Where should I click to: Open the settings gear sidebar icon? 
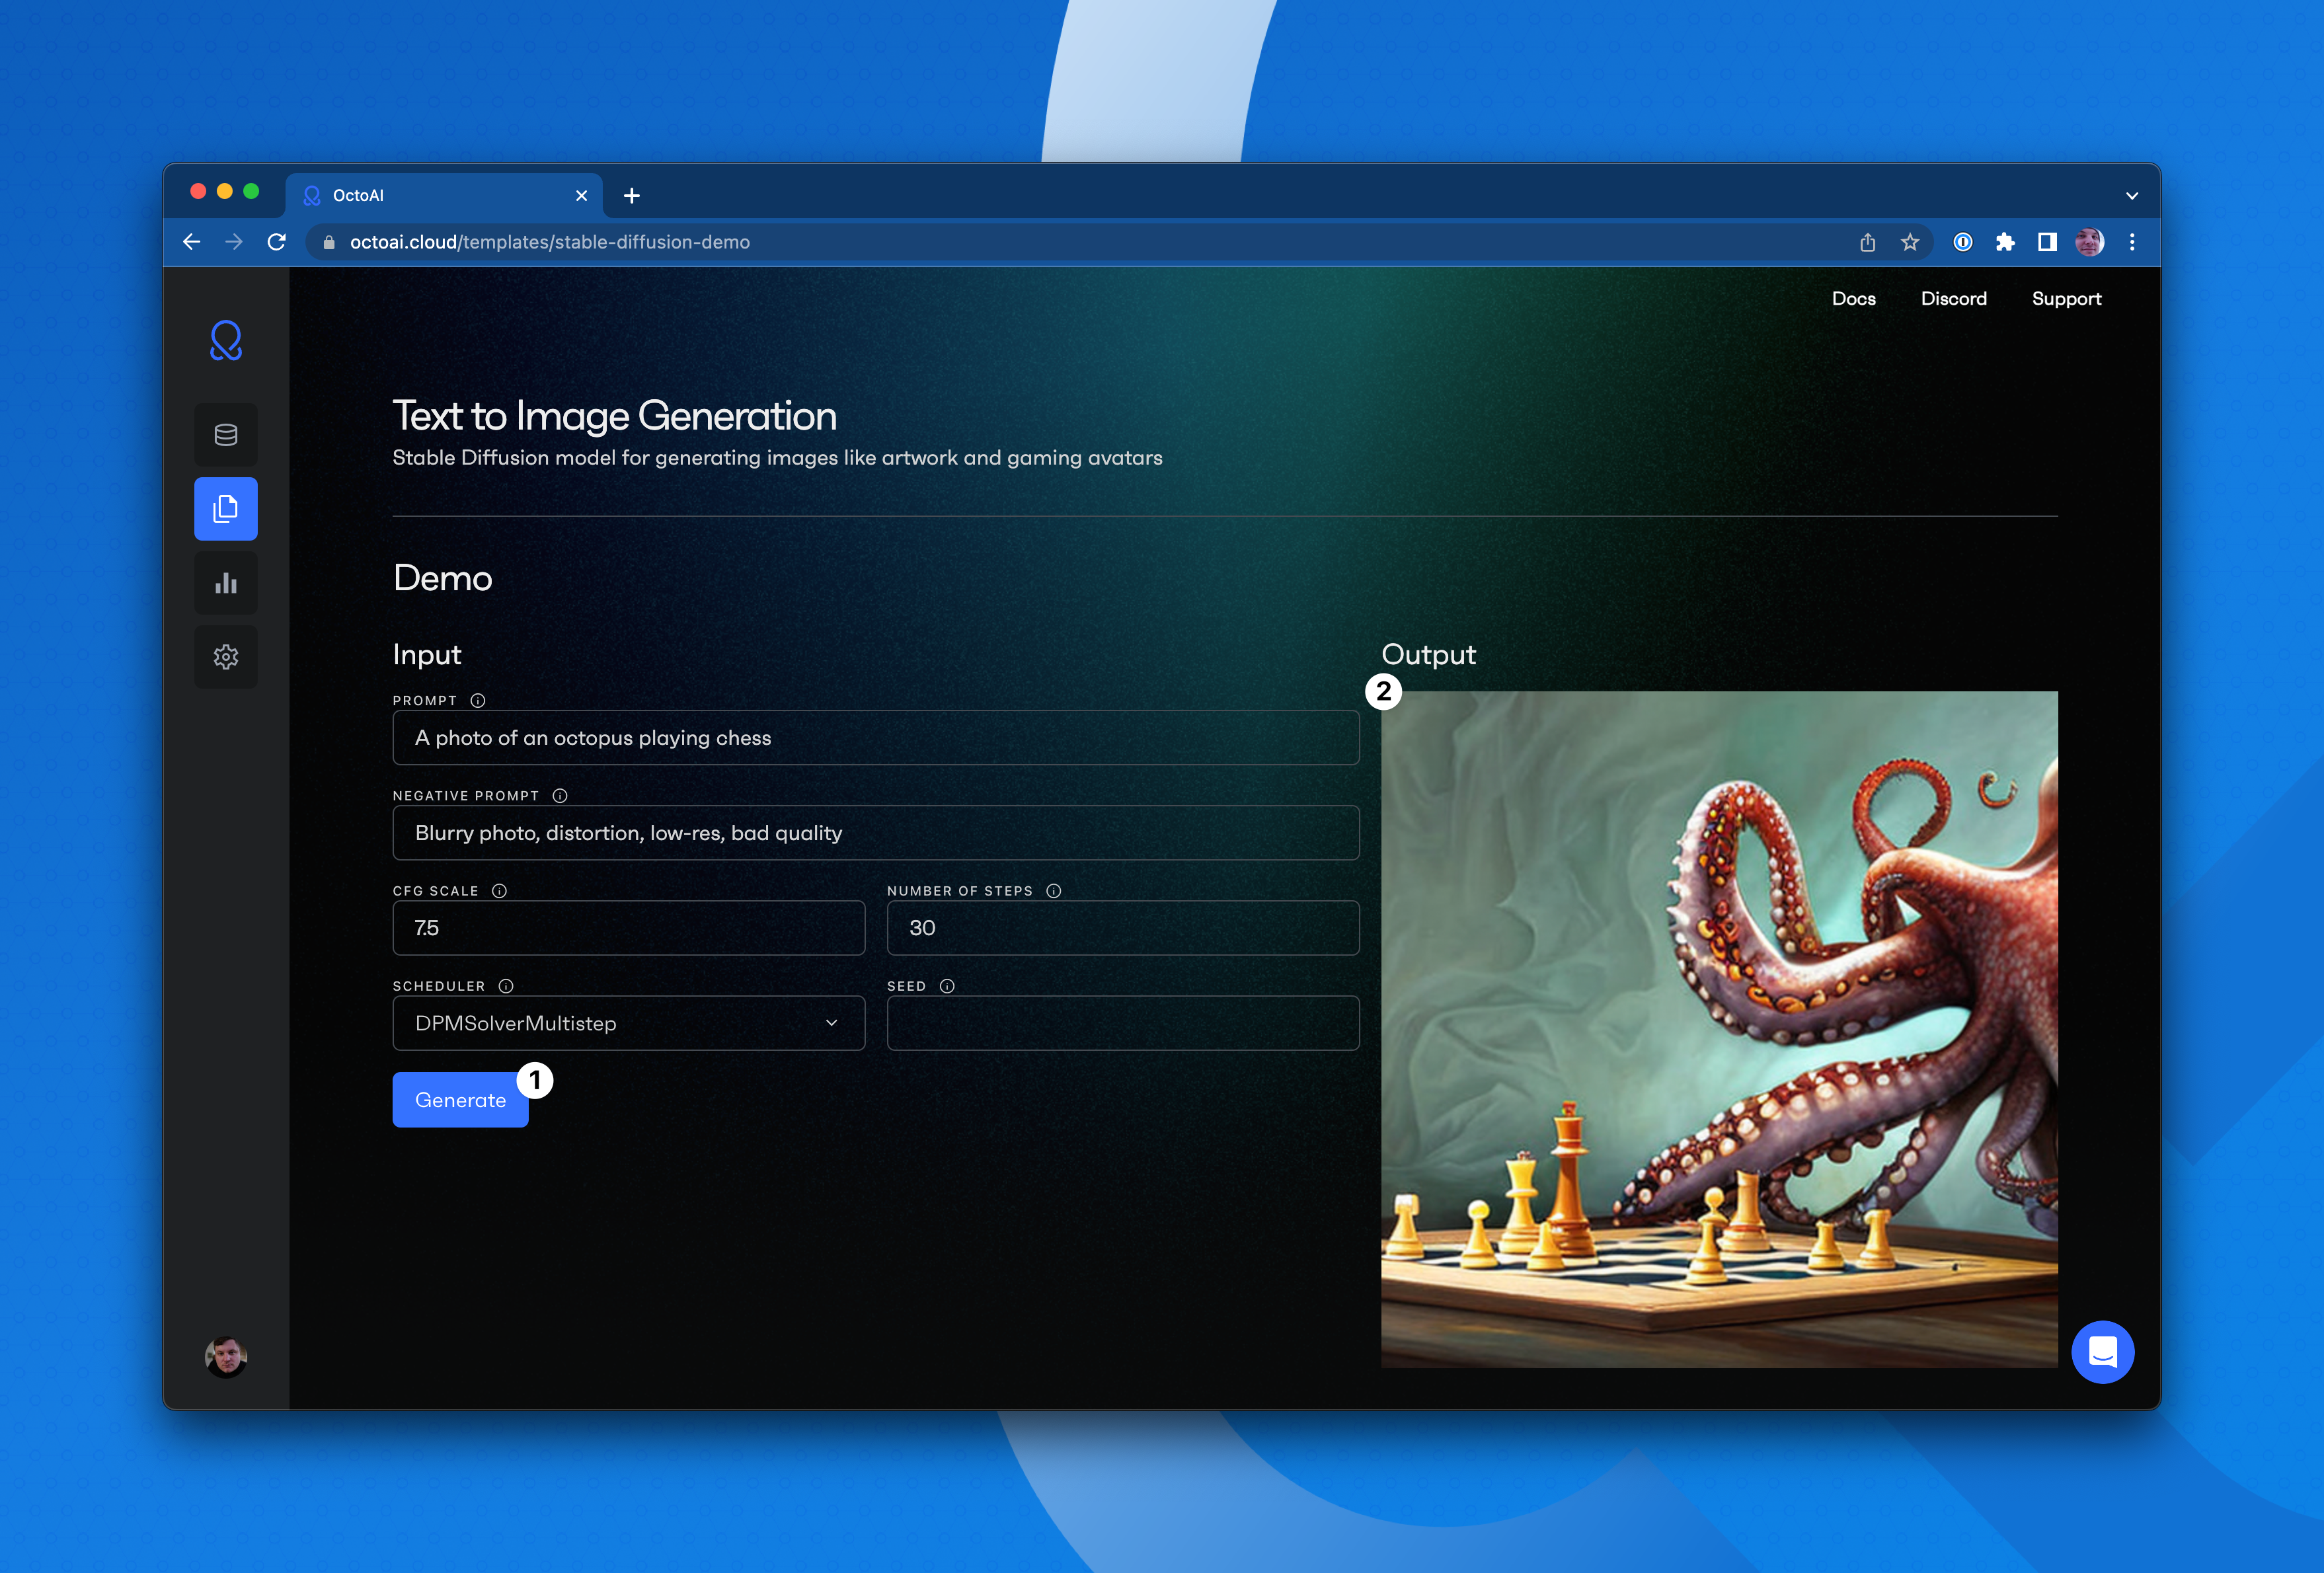(226, 657)
